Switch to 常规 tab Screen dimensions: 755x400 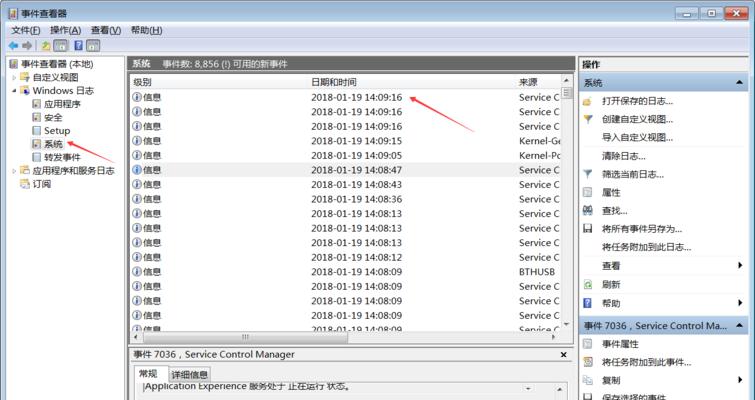pyautogui.click(x=148, y=374)
